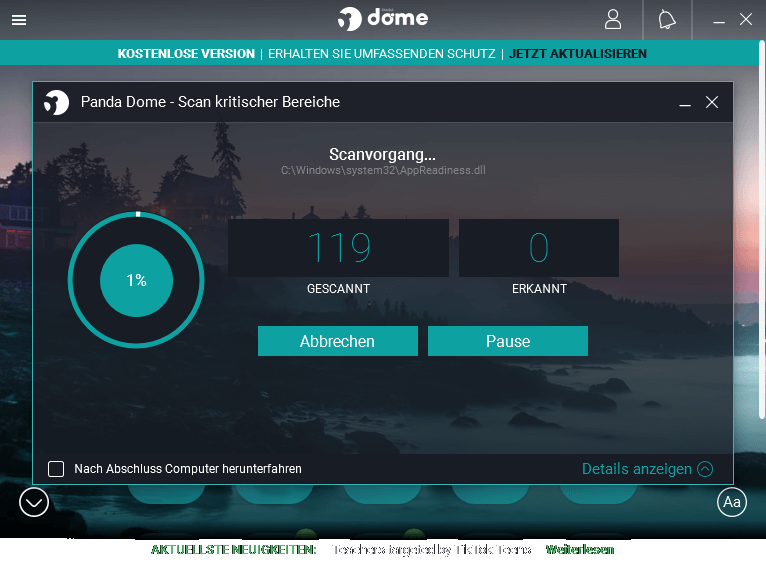766x564 pixels.
Task: Click the scanned file path AppReadiness.dll
Action: click(383, 170)
